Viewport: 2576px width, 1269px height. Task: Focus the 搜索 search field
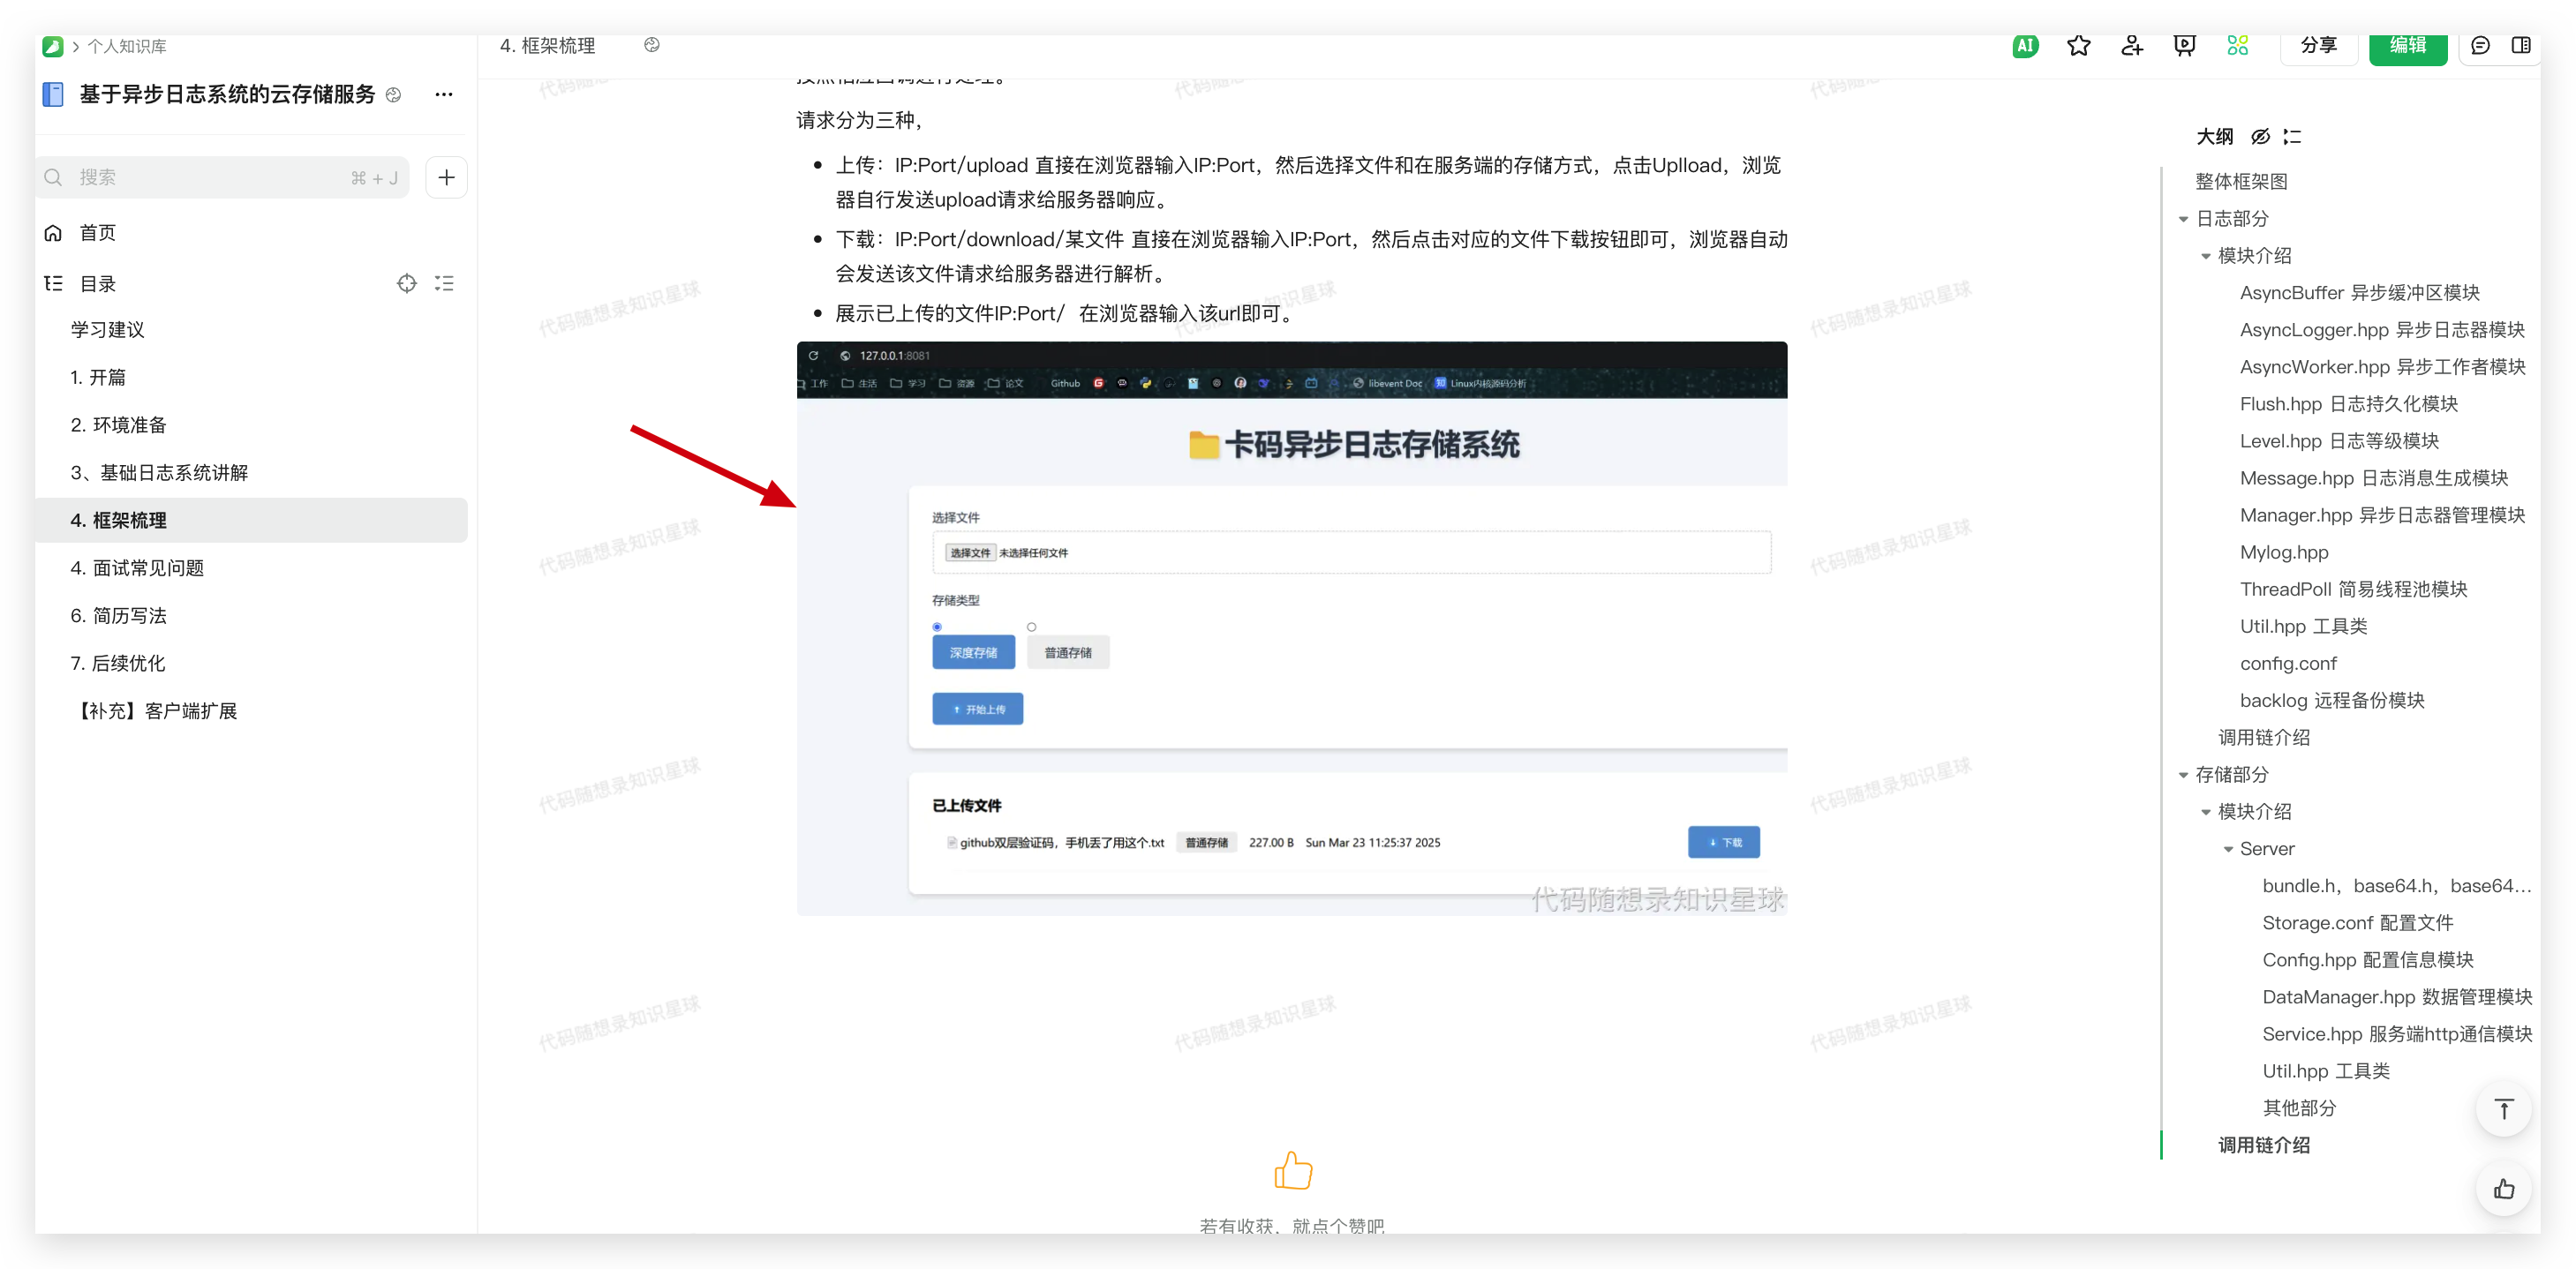tap(222, 177)
